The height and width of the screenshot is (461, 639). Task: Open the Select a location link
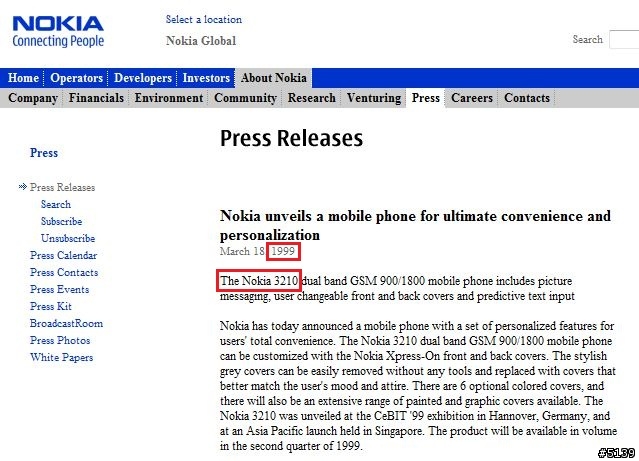point(203,20)
